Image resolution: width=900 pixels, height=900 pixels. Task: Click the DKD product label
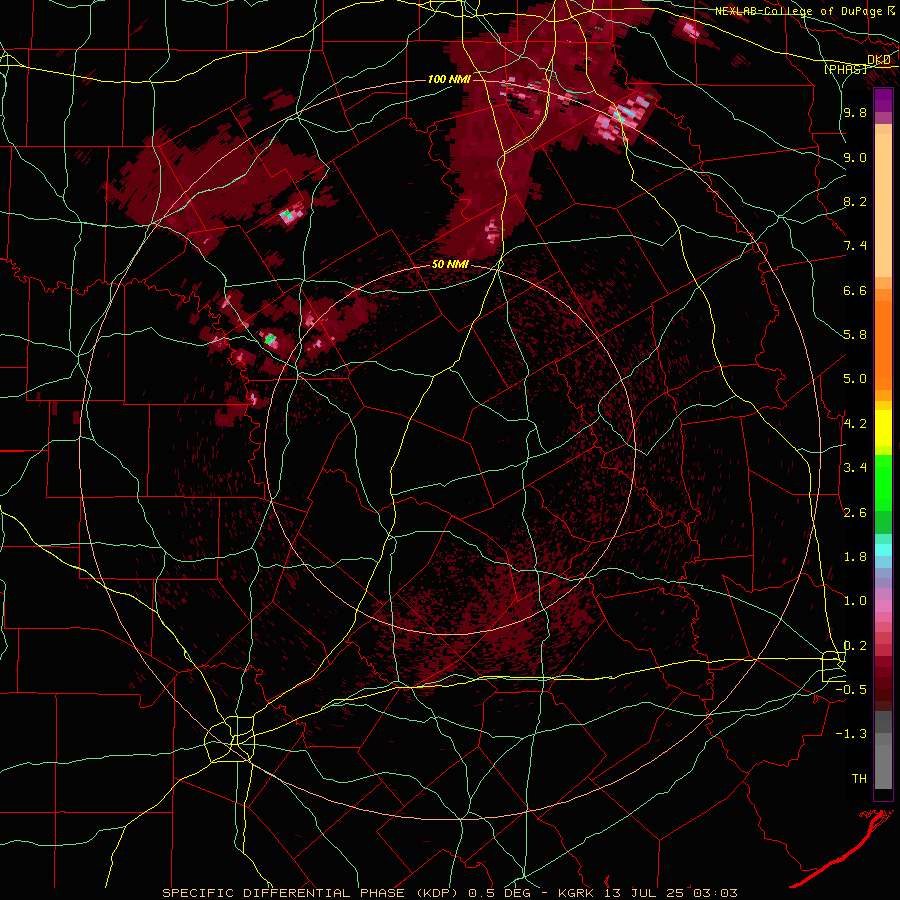tap(879, 60)
